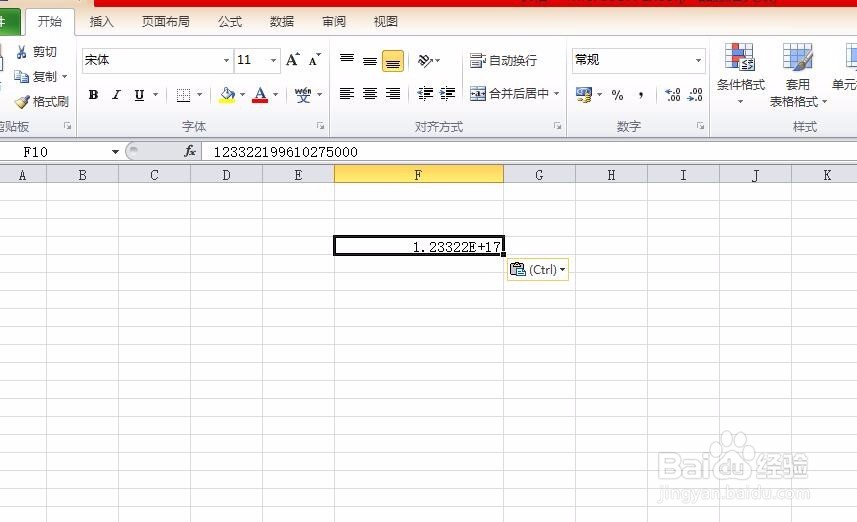The height and width of the screenshot is (522, 857).
Task: Align text to middle of cell
Action: pos(370,61)
